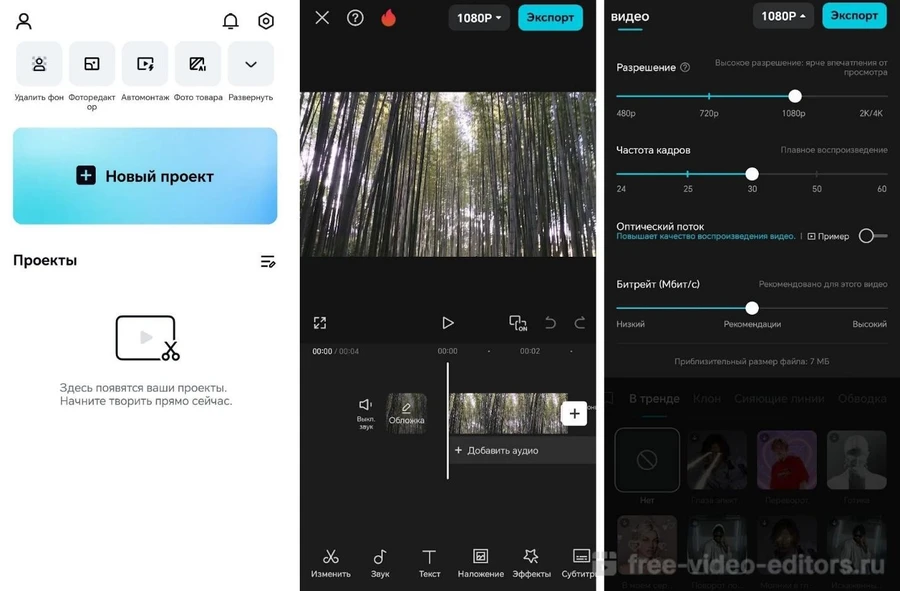Open the Фото товара AI tool
The image size is (900, 591).
(x=198, y=65)
